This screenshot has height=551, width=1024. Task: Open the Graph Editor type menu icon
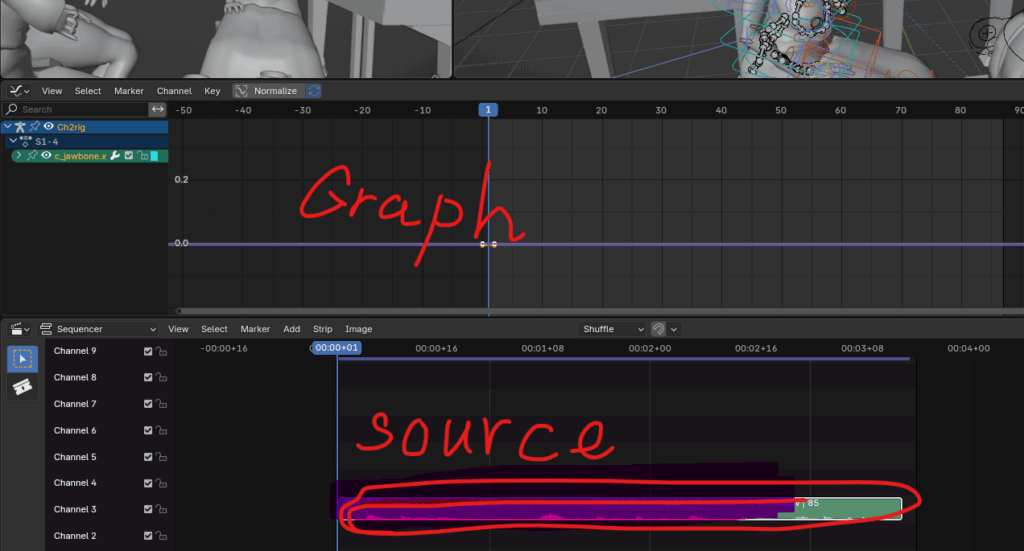coord(18,91)
